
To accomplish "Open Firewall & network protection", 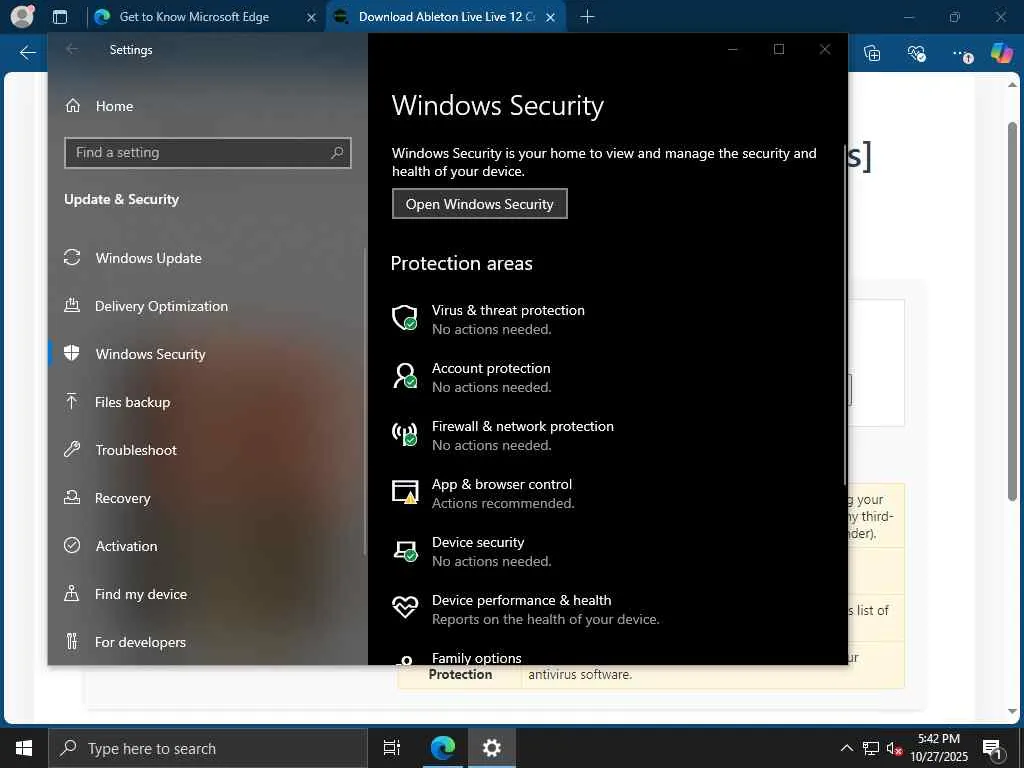I will 502,435.
